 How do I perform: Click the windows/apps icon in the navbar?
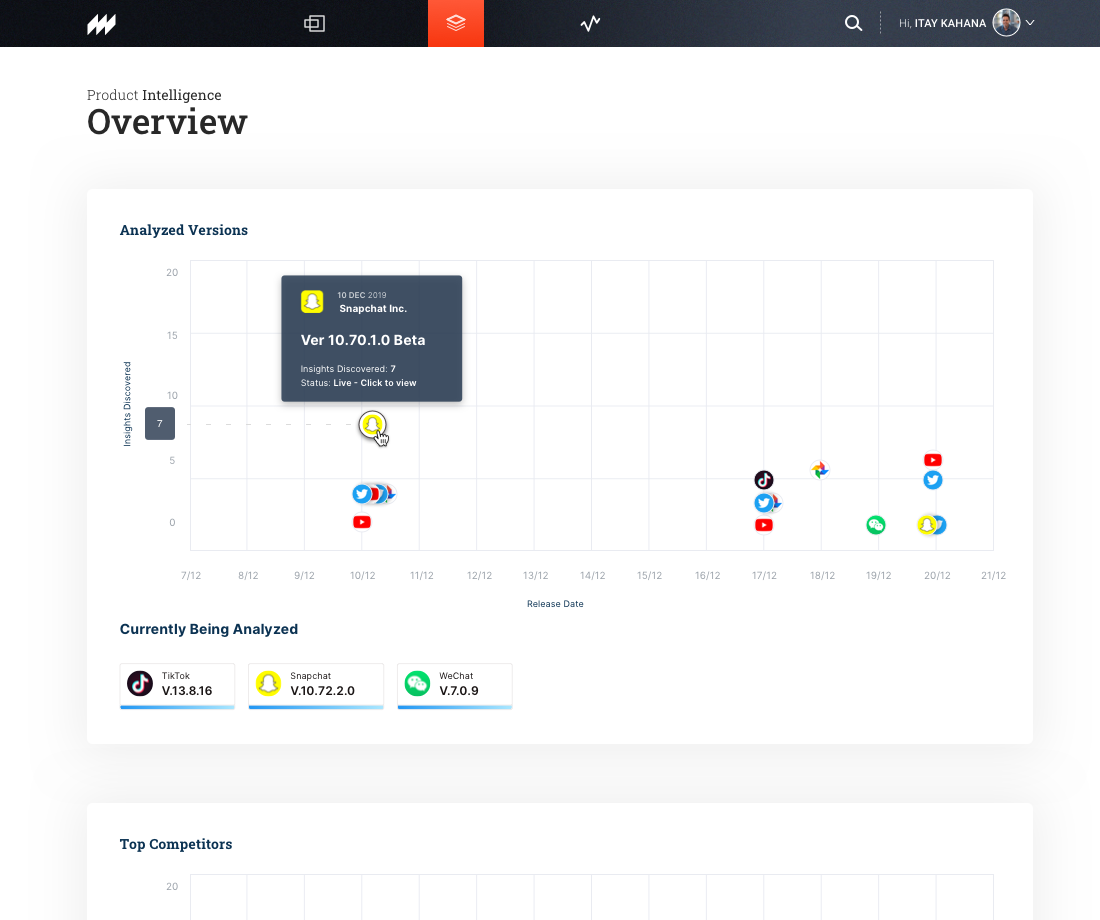click(314, 23)
